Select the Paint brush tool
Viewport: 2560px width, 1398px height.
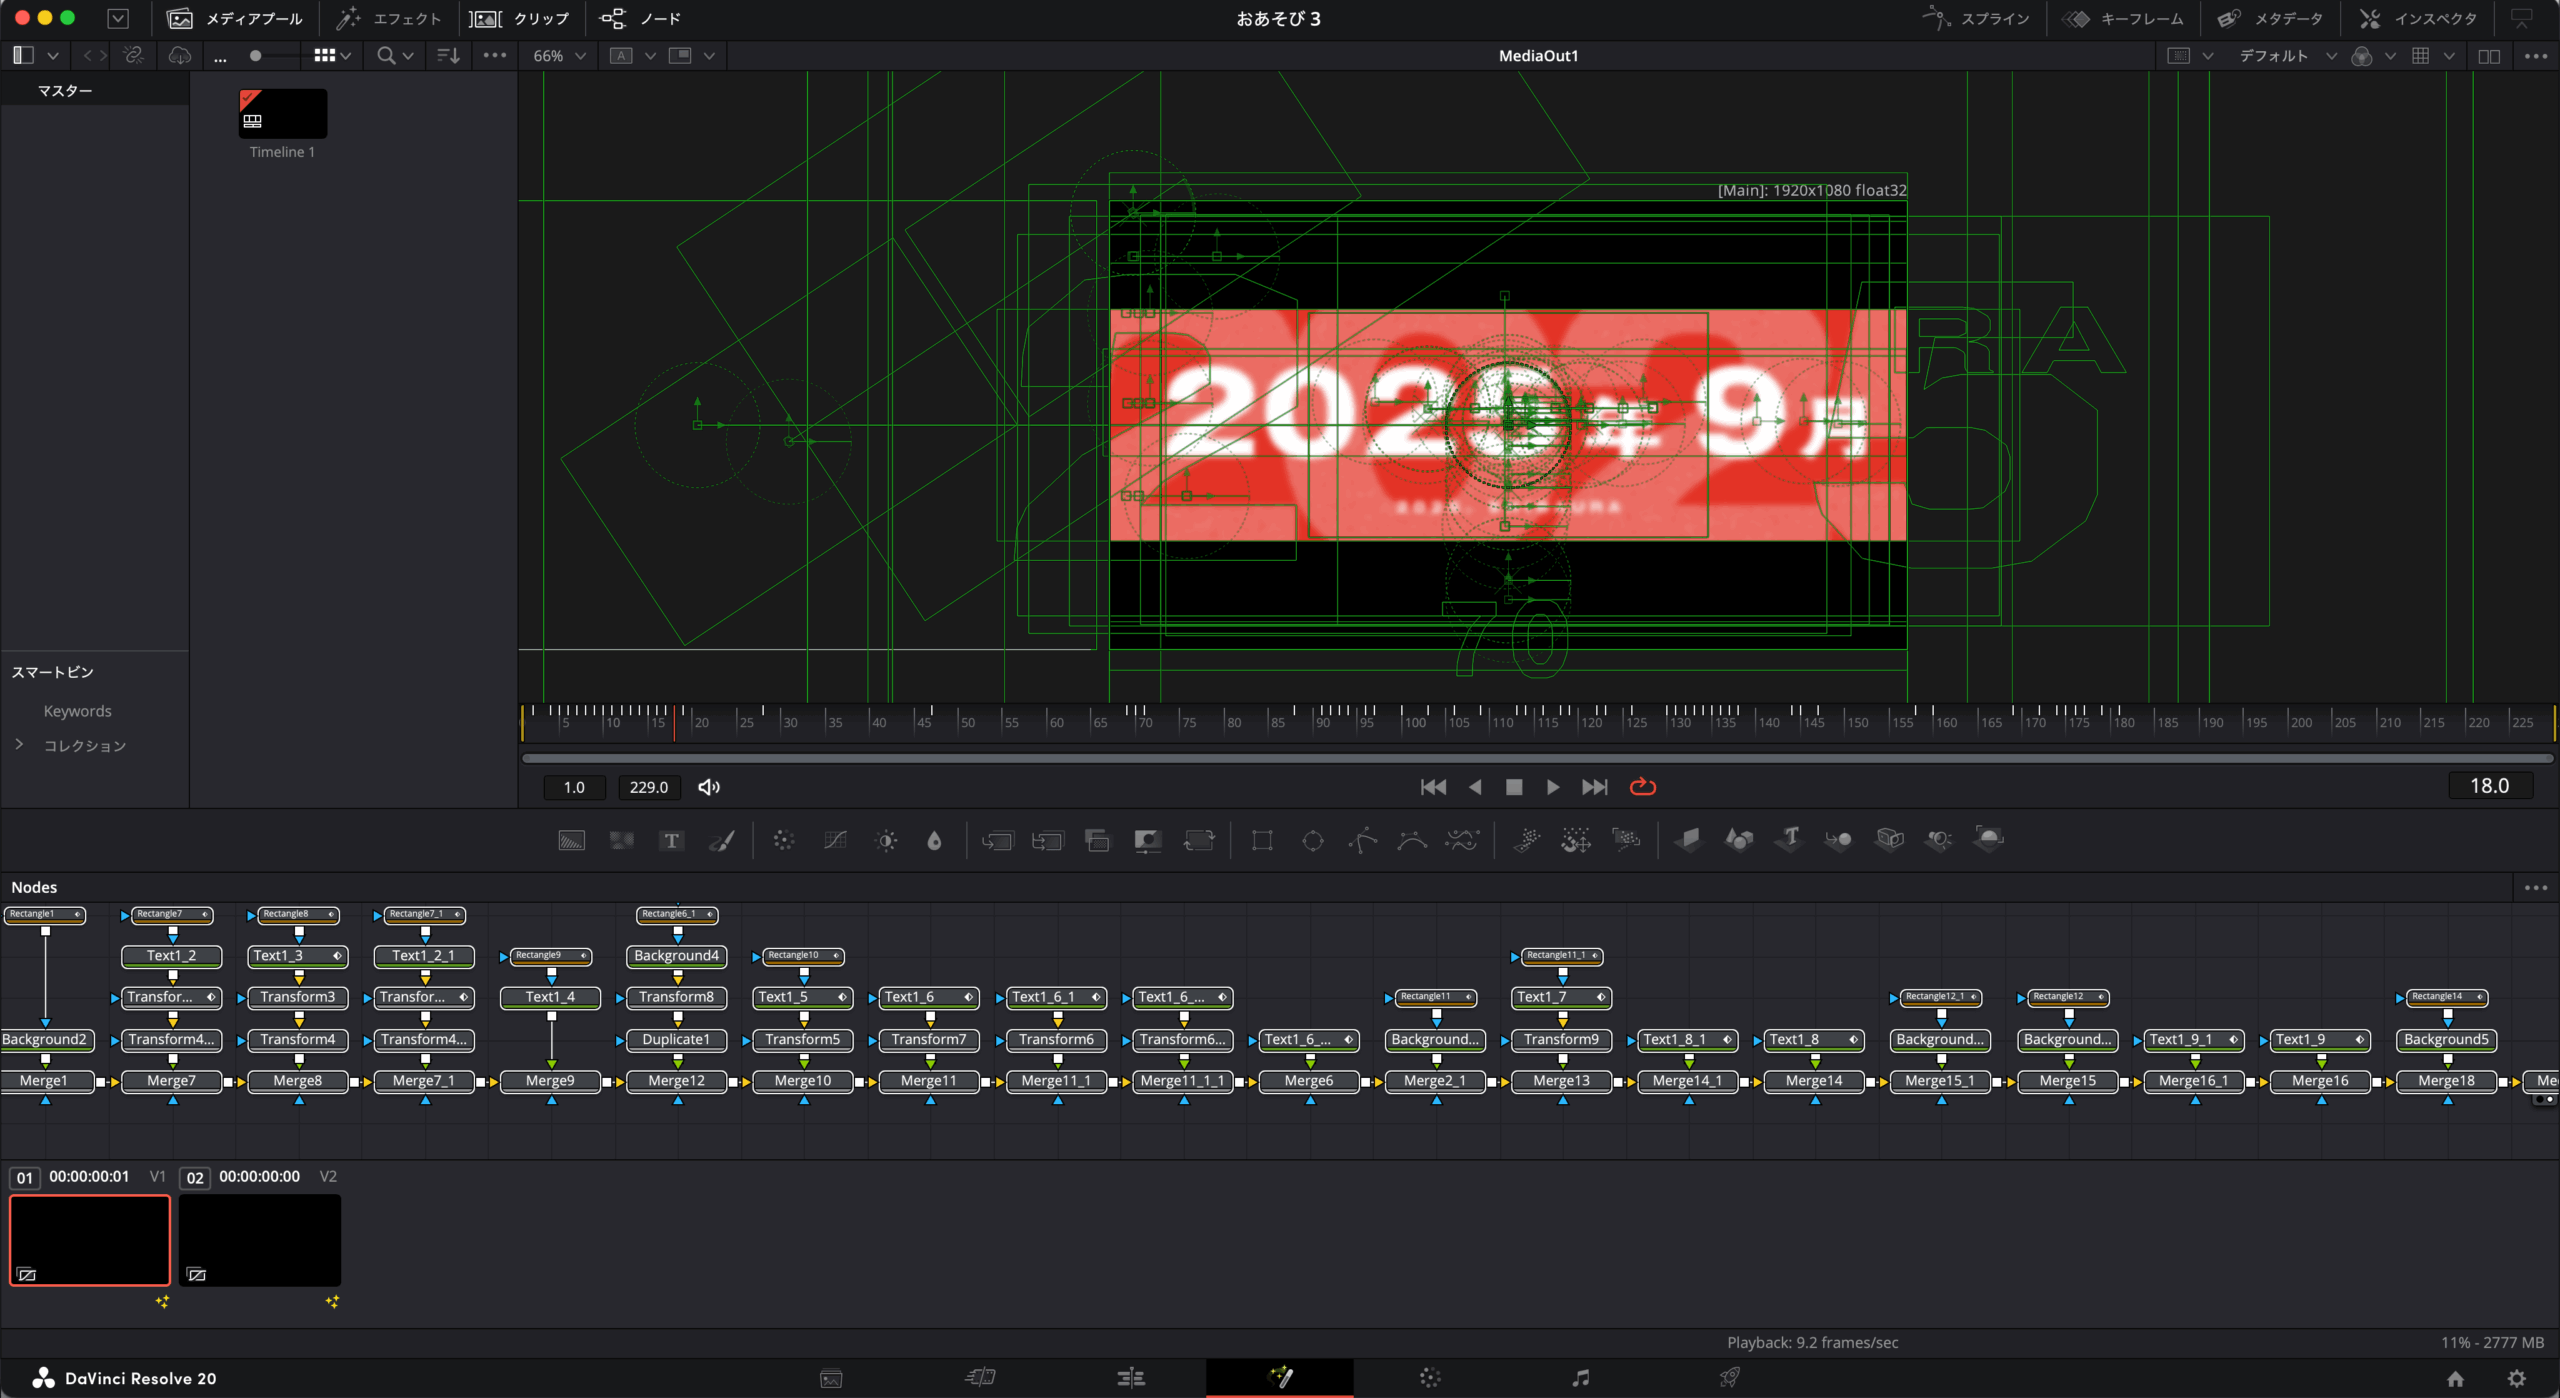[722, 840]
